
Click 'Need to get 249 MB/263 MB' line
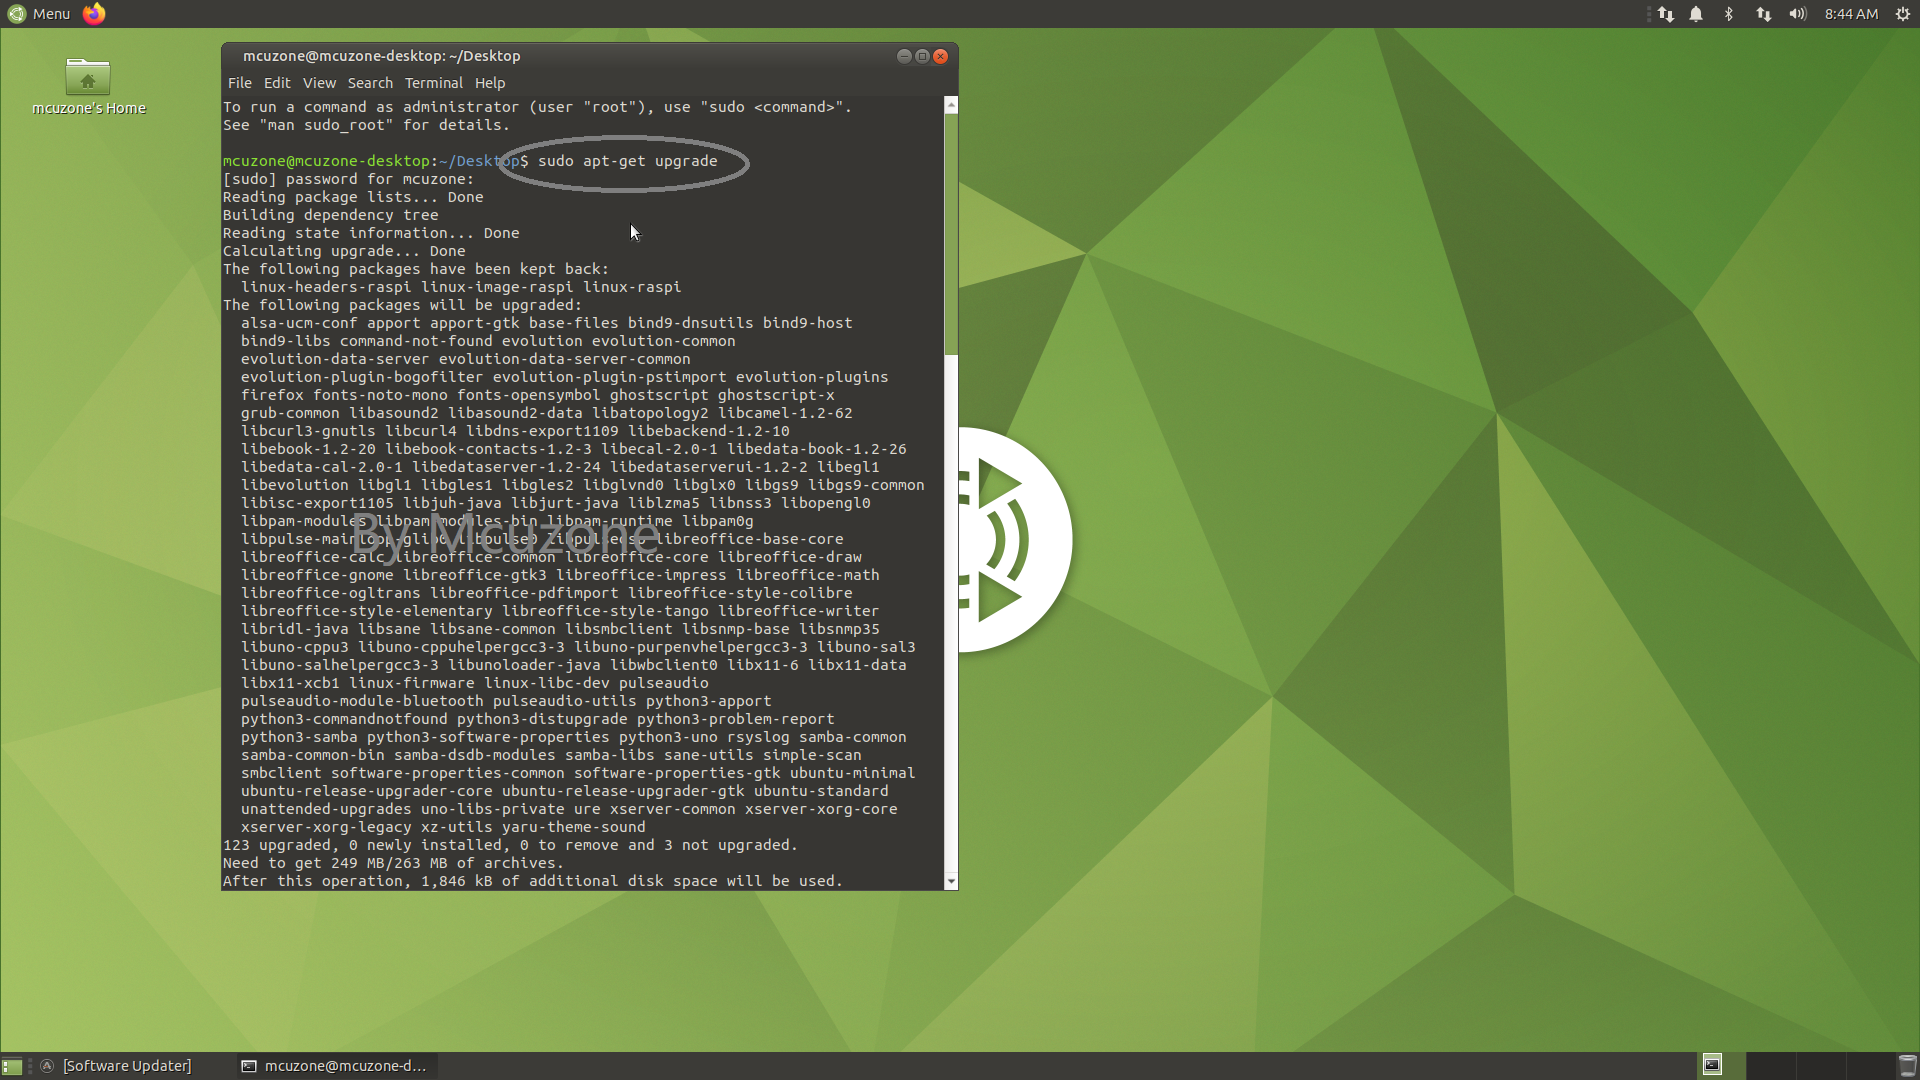coord(393,863)
